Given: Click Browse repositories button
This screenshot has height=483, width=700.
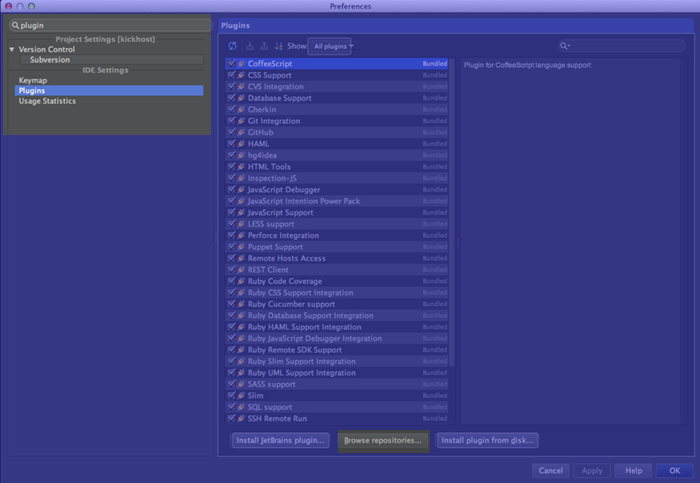Looking at the screenshot, I should [x=383, y=440].
